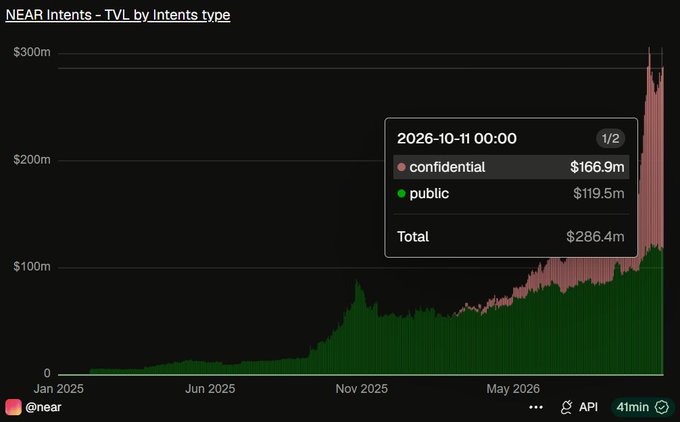Open the API button label
The width and height of the screenshot is (680, 422).
pyautogui.click(x=588, y=407)
